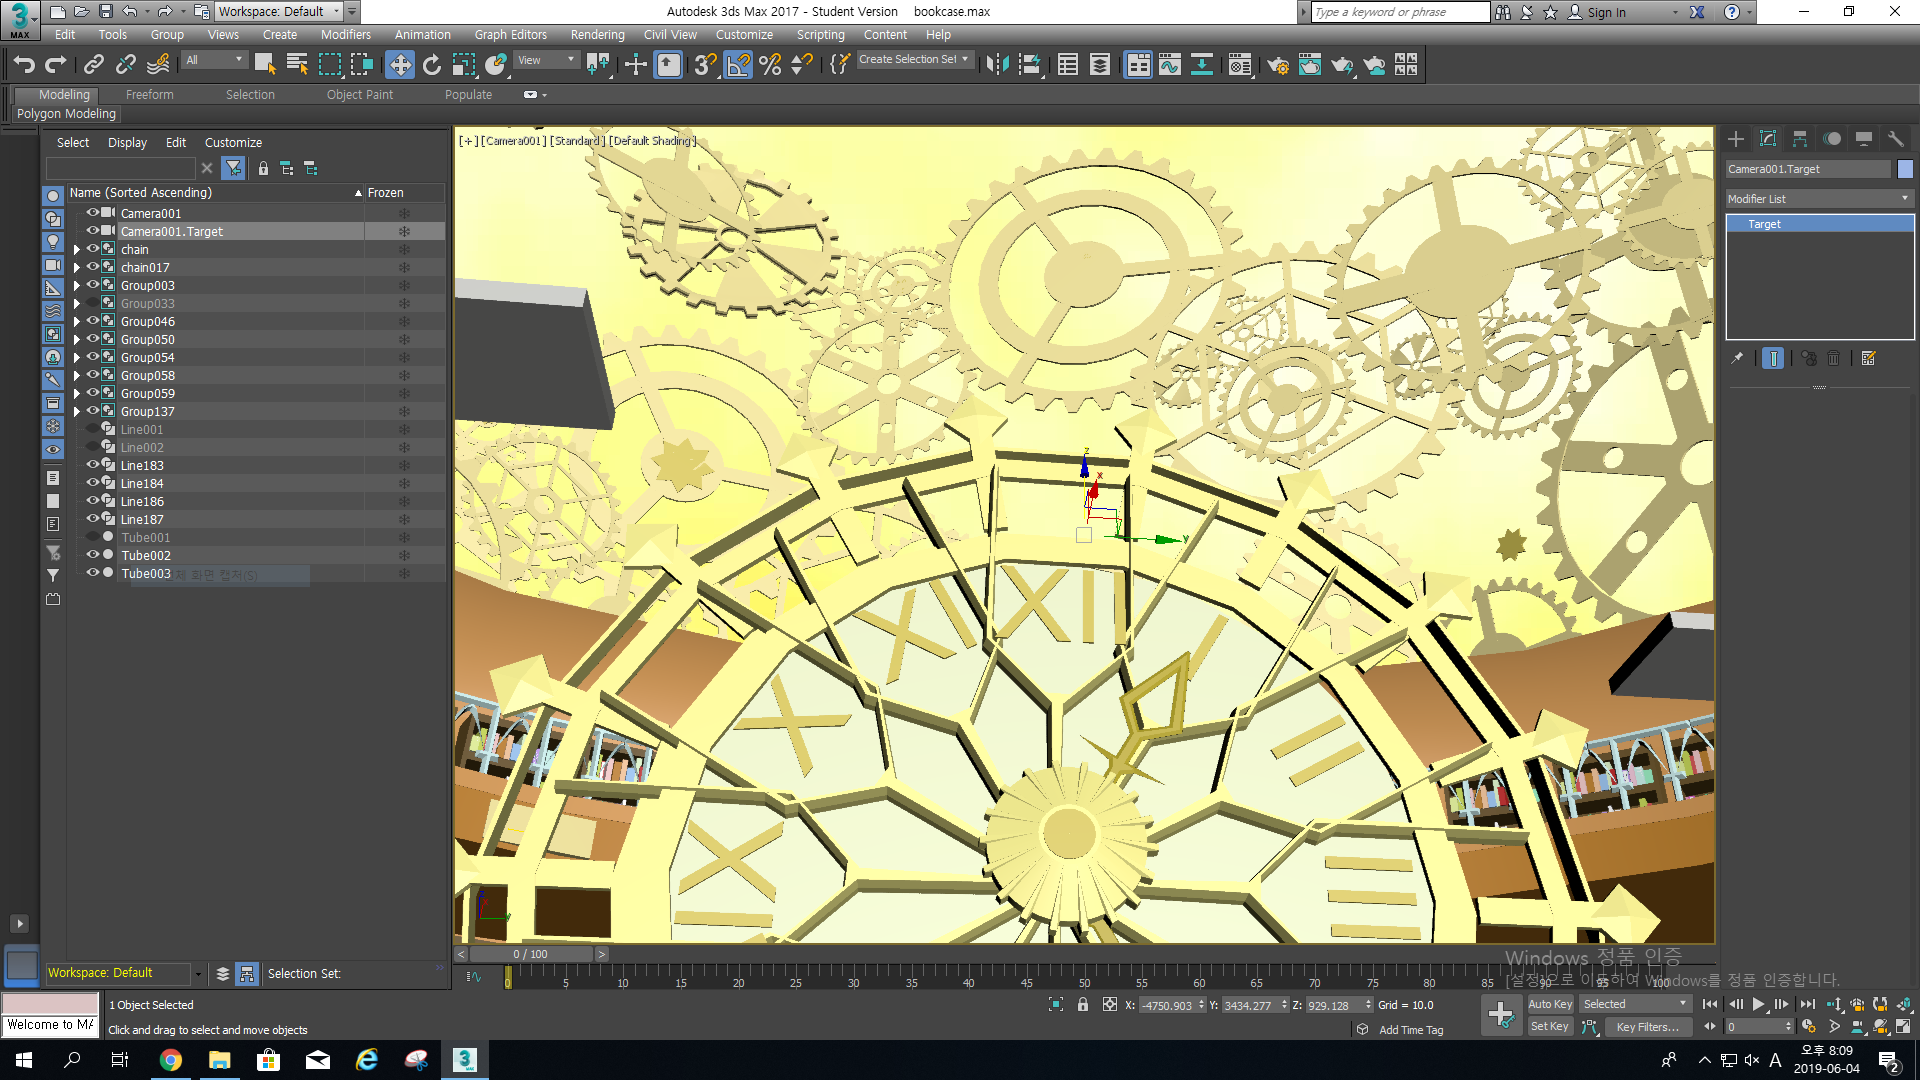The height and width of the screenshot is (1080, 1920).
Task: Toggle Angle Snap in the toolbar
Action: pos(738,65)
